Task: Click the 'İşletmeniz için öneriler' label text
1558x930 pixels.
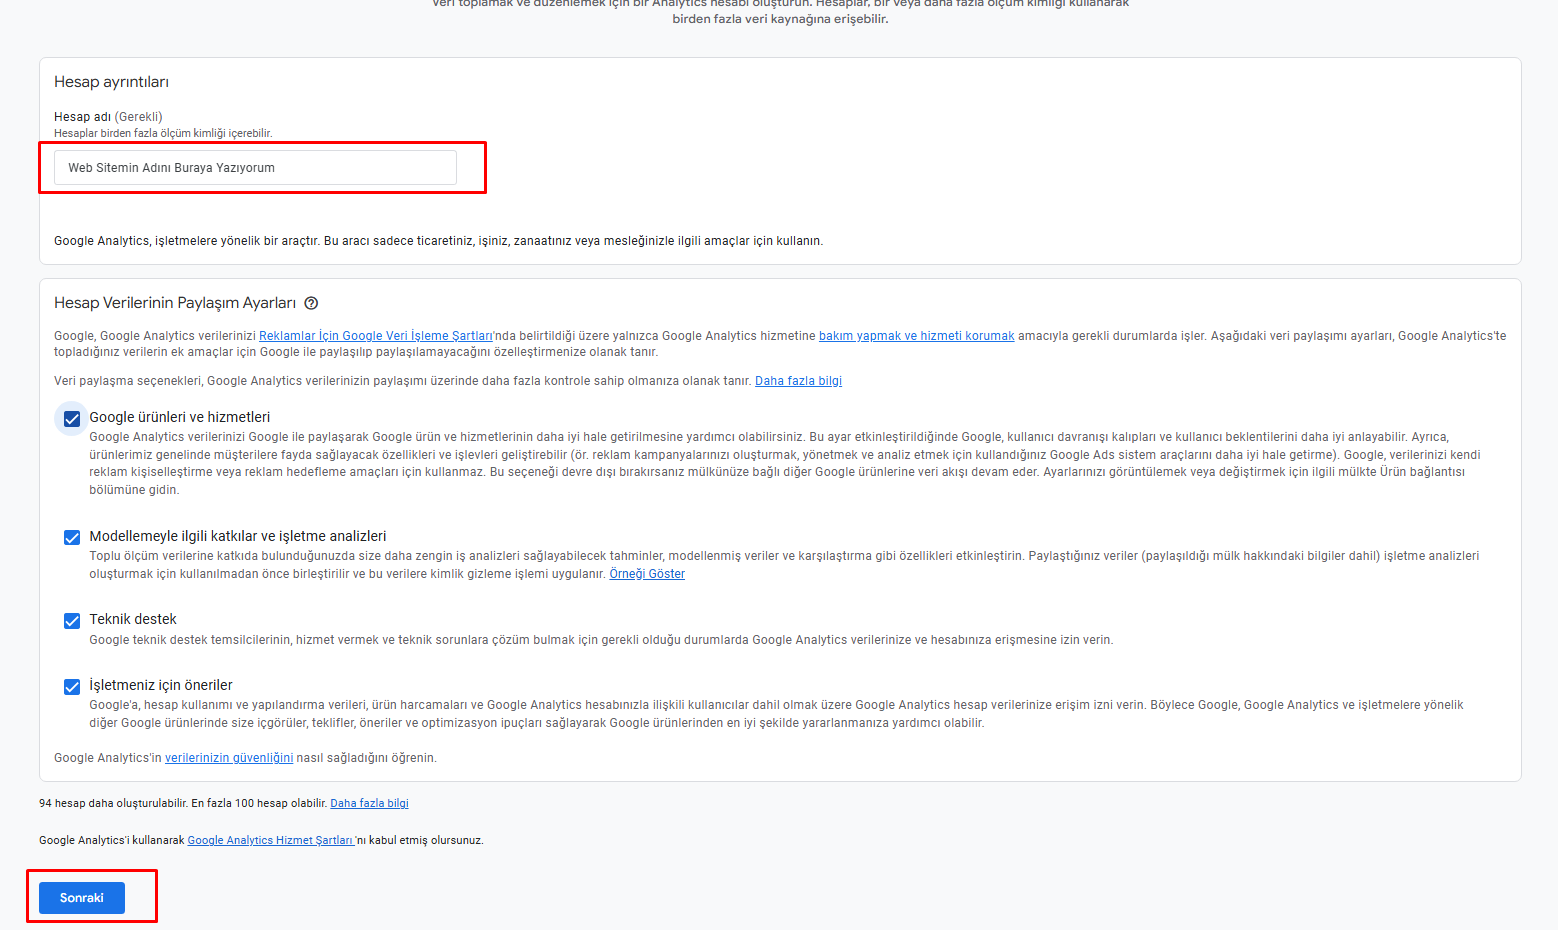Action: [161, 685]
